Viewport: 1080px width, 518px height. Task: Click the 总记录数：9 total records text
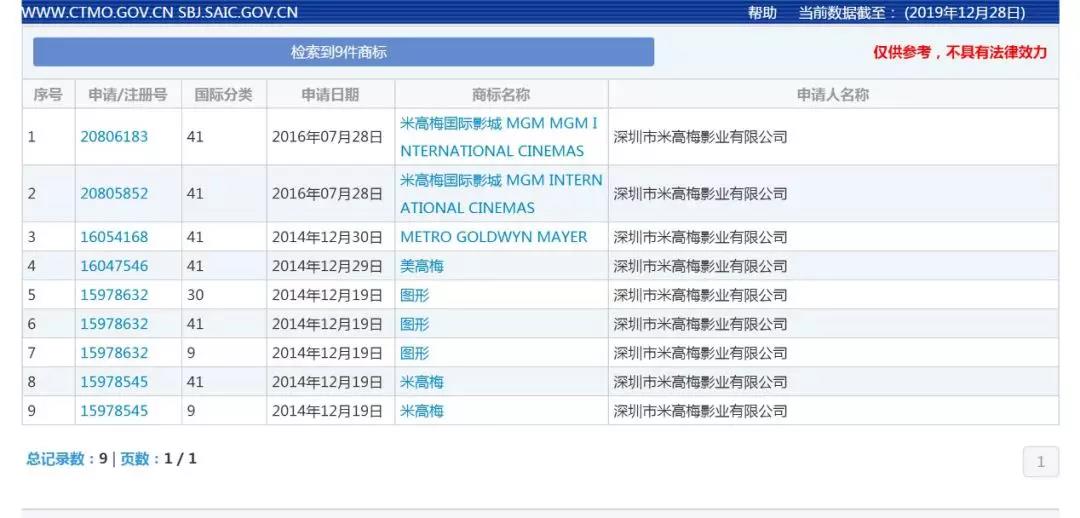pos(67,458)
